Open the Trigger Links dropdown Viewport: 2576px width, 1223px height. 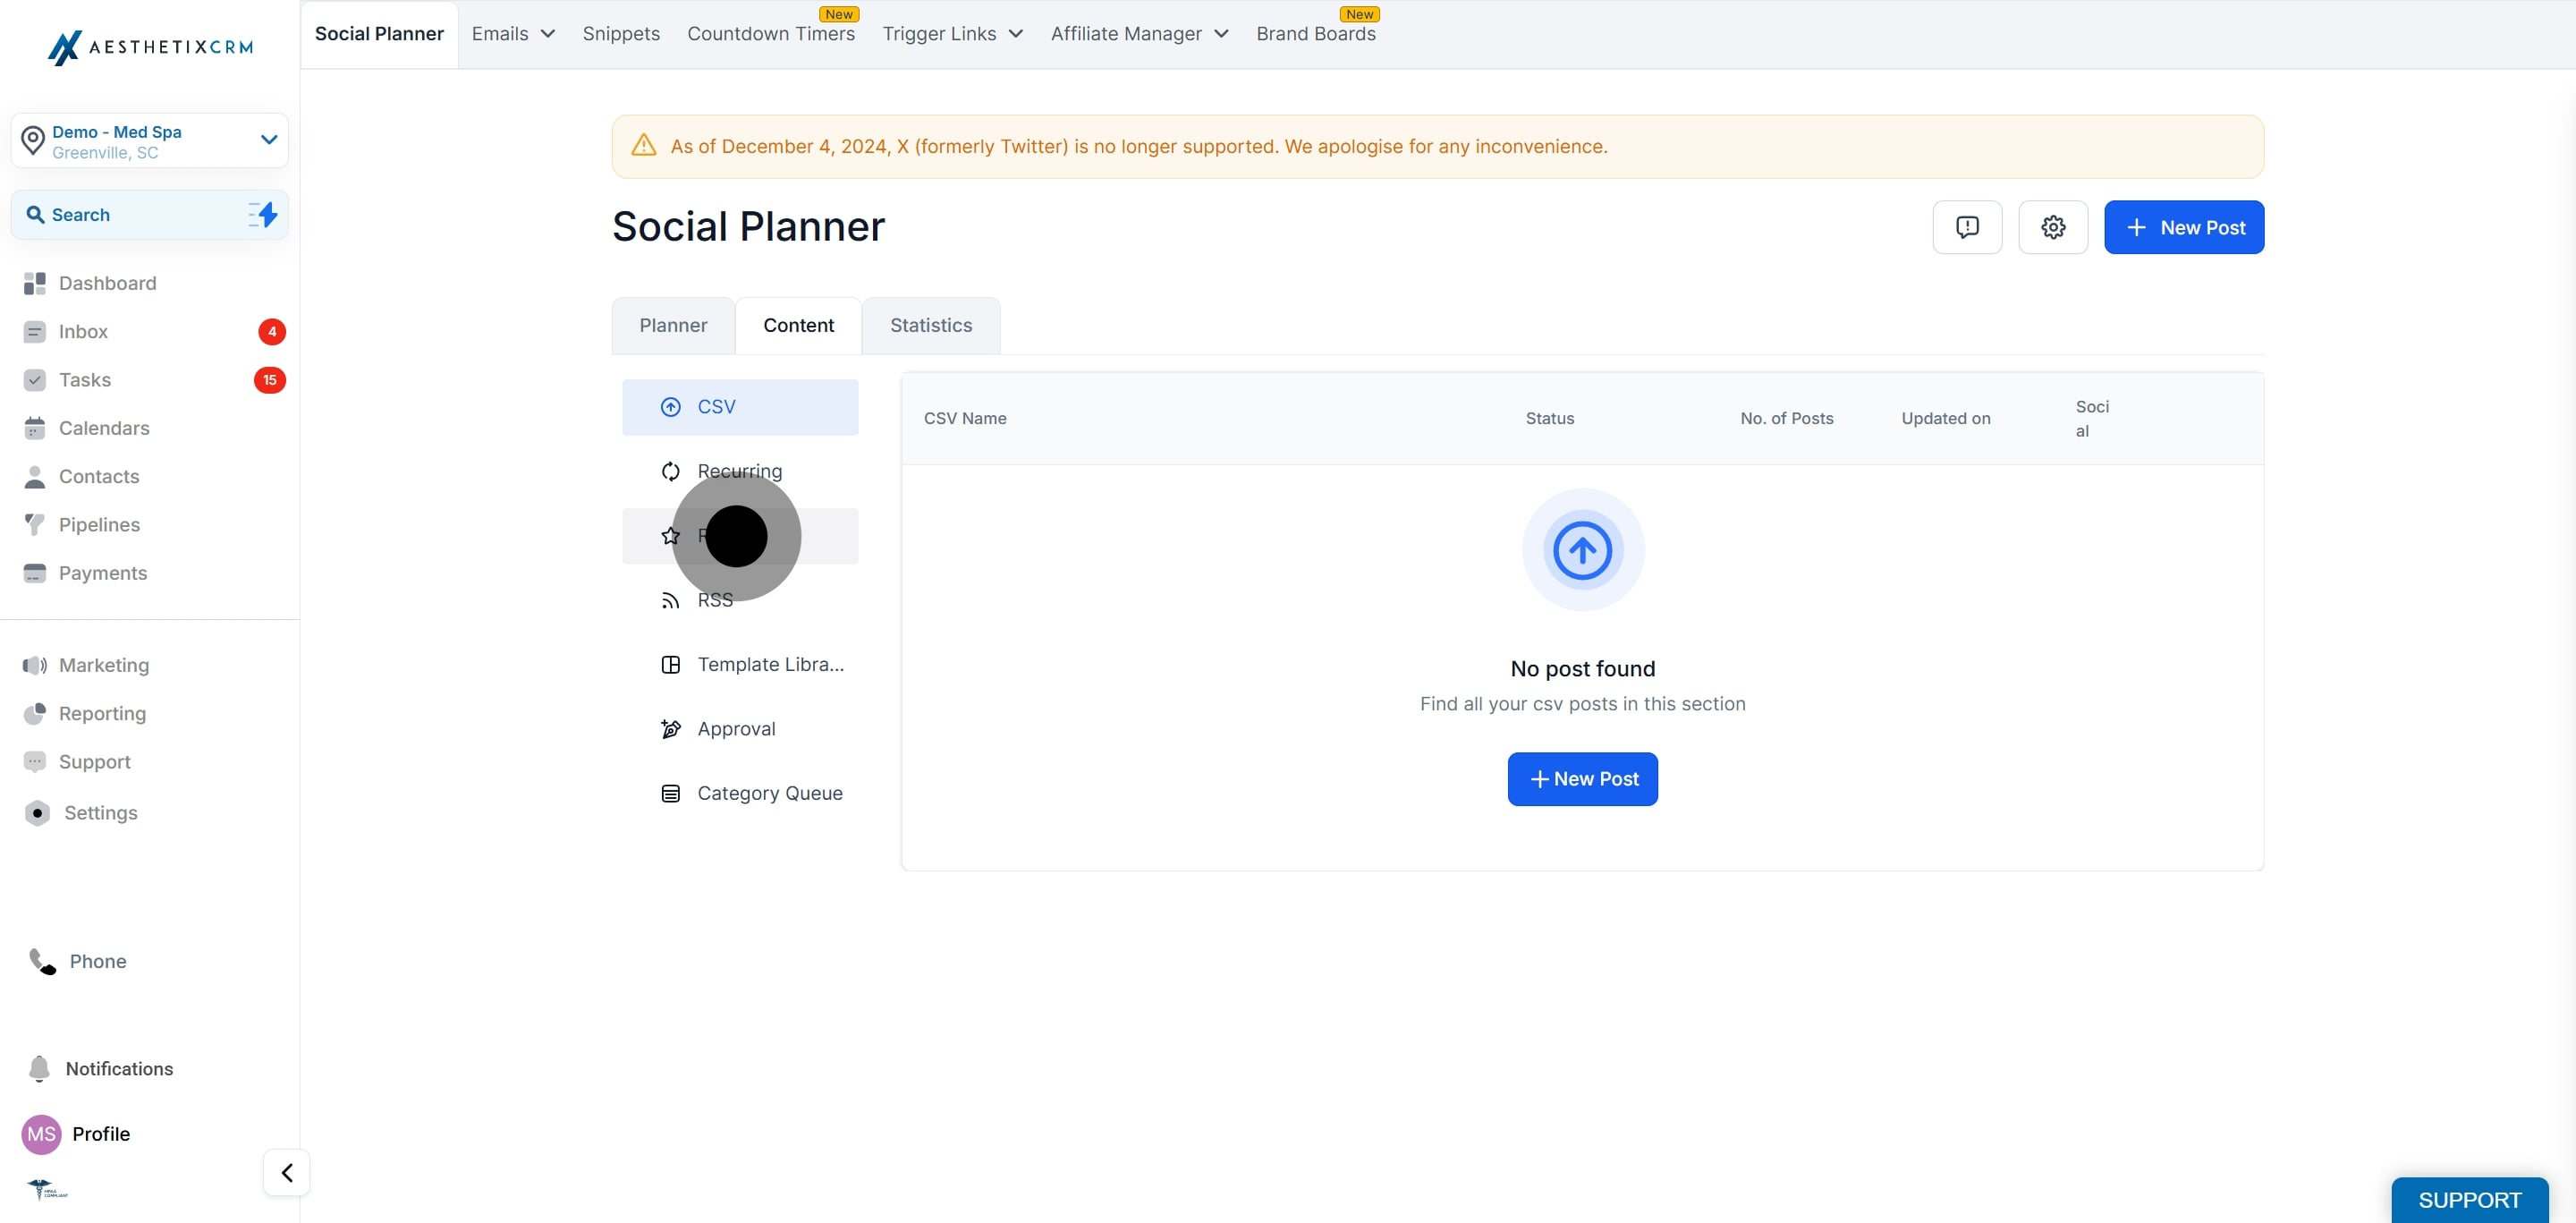(x=952, y=34)
